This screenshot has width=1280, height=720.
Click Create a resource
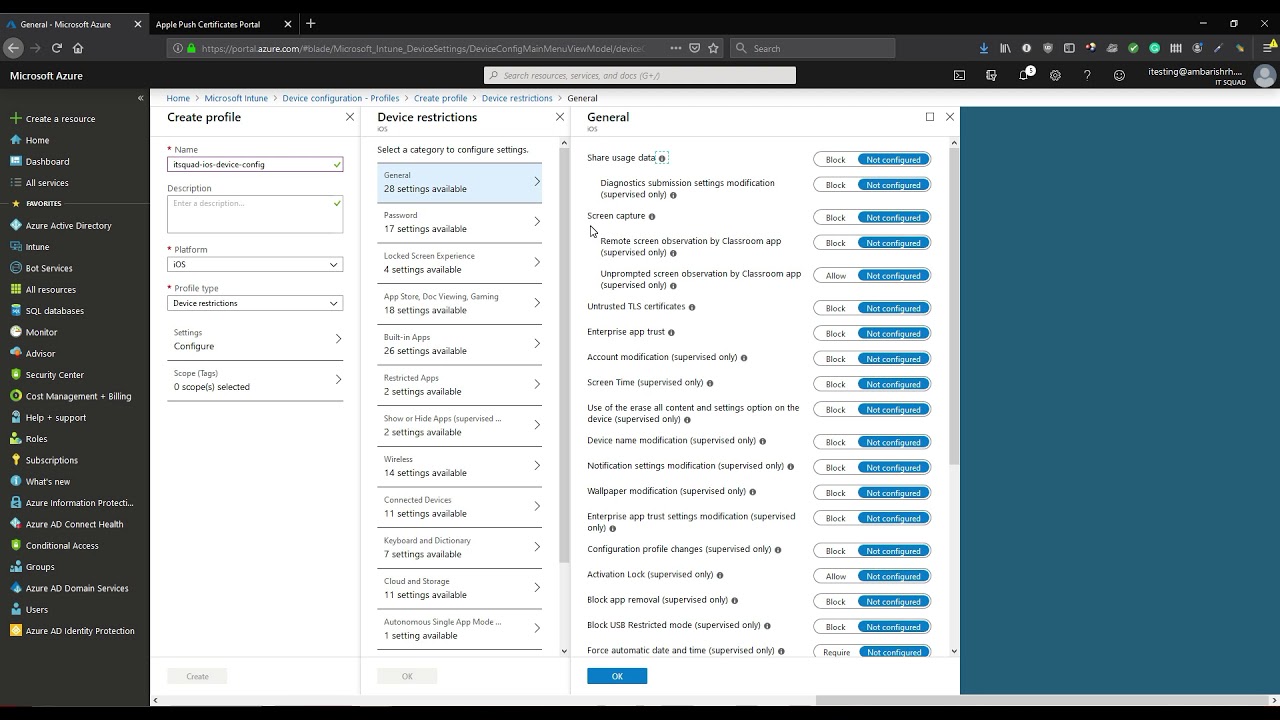(60, 118)
